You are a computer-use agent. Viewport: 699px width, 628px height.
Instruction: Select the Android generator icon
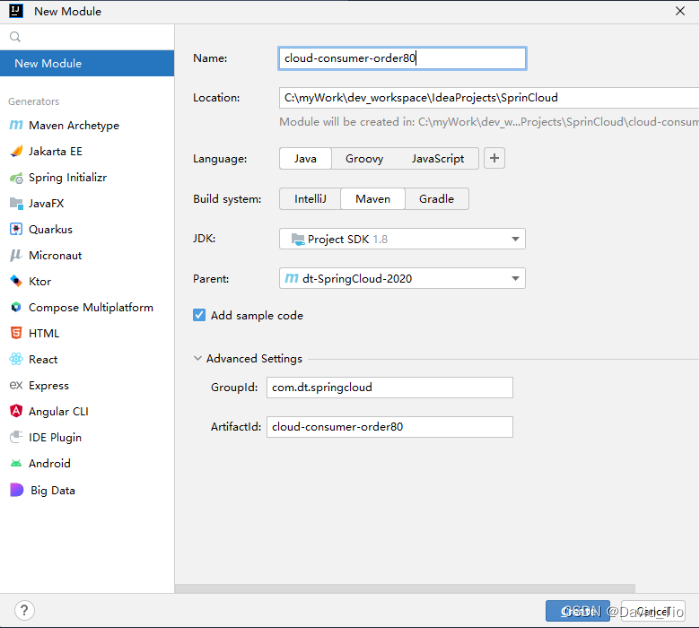point(16,464)
